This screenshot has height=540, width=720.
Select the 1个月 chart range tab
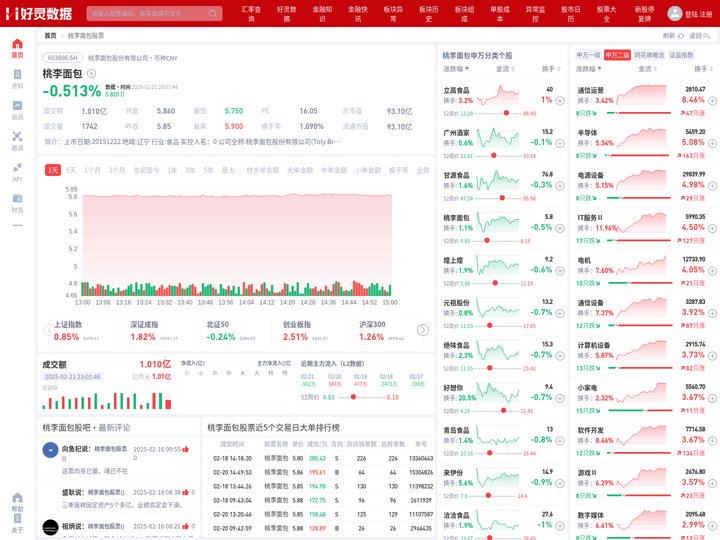coord(92,170)
